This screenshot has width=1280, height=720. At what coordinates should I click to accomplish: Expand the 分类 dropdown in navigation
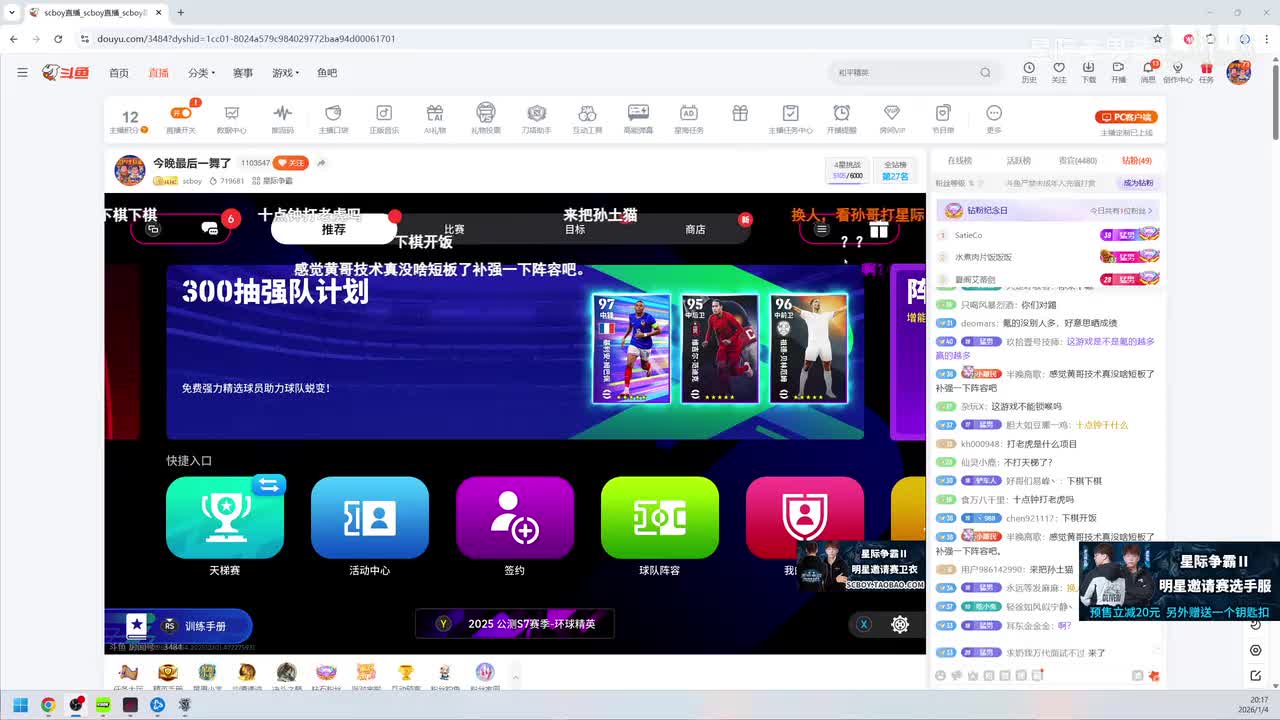[x=201, y=73]
